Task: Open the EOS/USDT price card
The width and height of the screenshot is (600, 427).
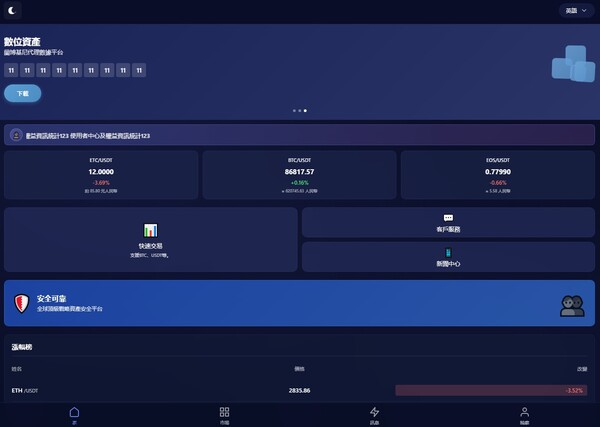Action: pos(498,175)
